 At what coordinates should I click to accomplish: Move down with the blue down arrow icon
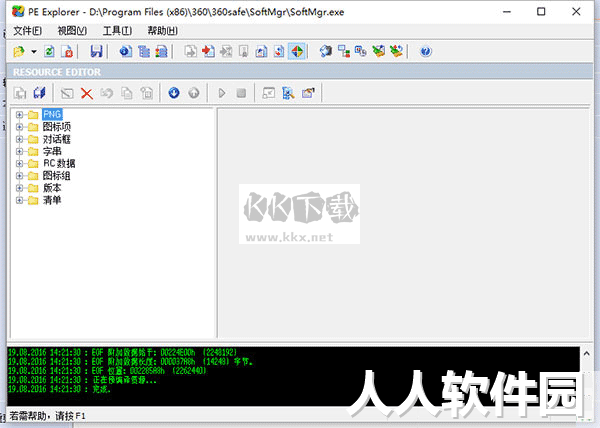[x=174, y=93]
